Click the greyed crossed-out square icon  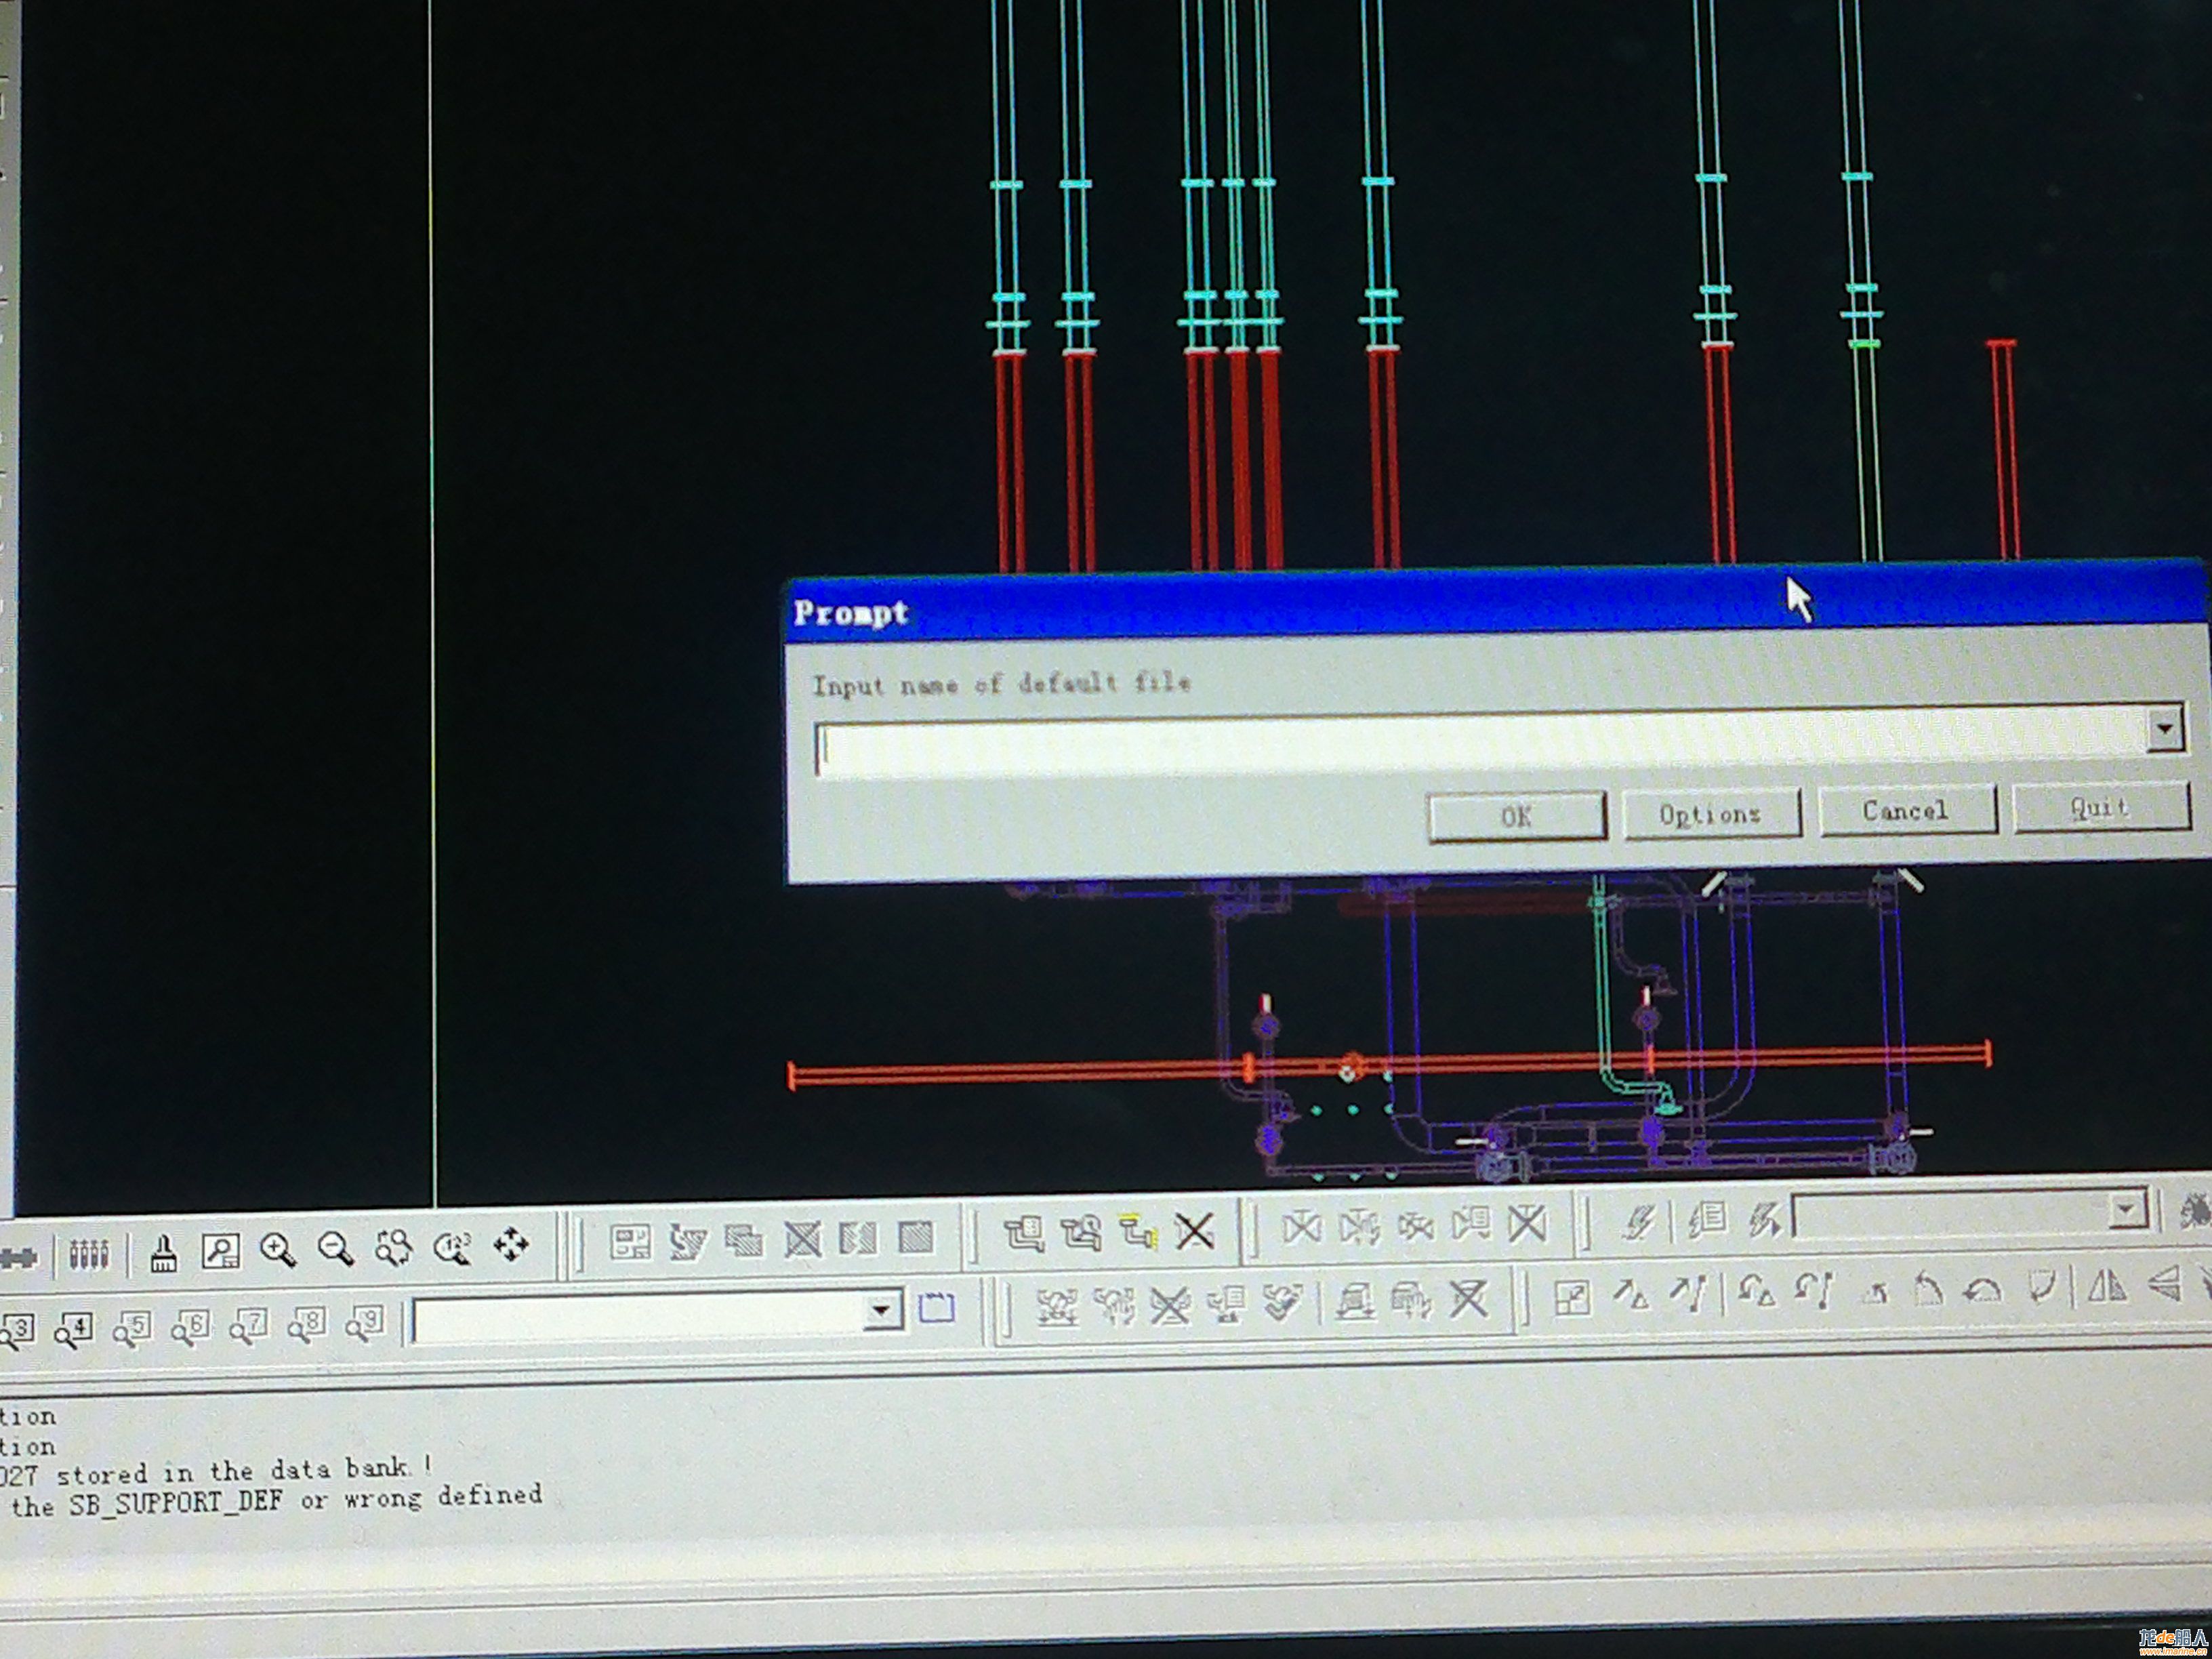click(x=802, y=1240)
